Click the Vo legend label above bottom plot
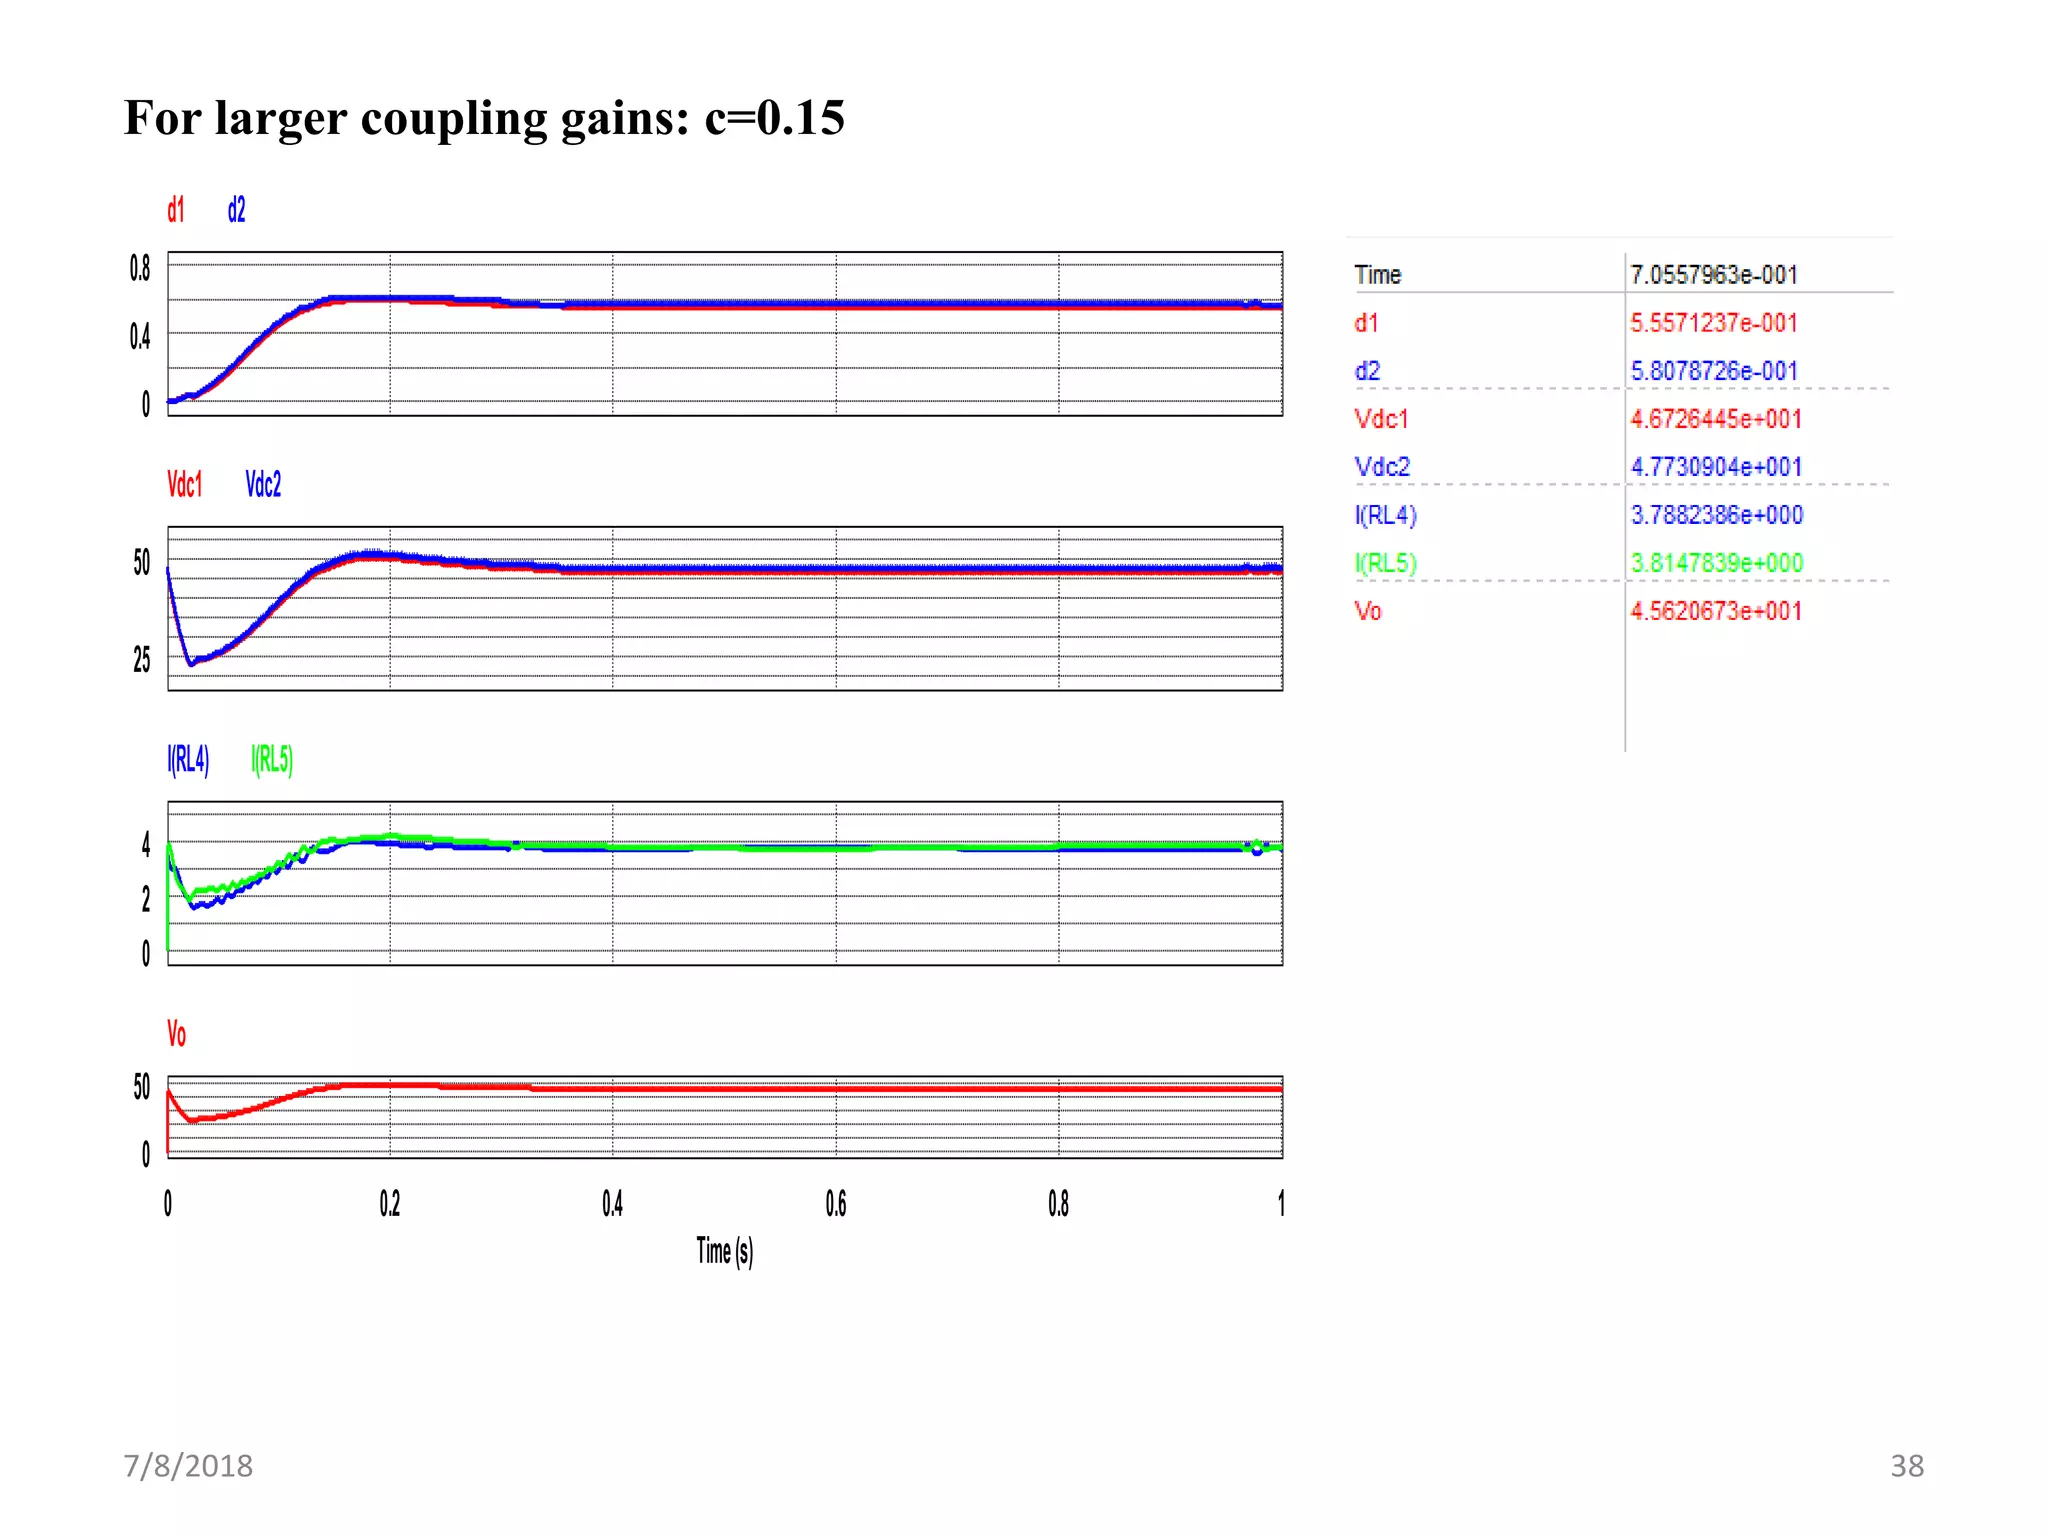The height and width of the screenshot is (1536, 2048). (176, 1034)
